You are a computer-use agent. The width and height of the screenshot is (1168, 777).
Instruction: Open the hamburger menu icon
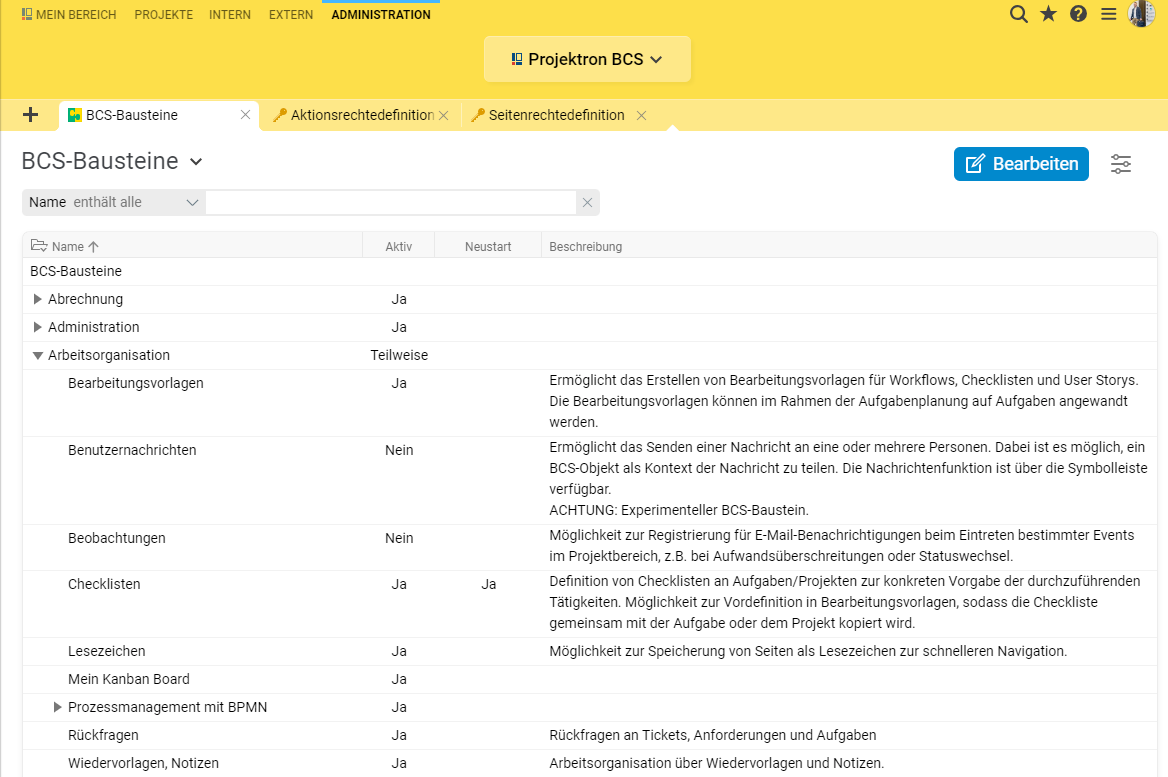[x=1108, y=14]
